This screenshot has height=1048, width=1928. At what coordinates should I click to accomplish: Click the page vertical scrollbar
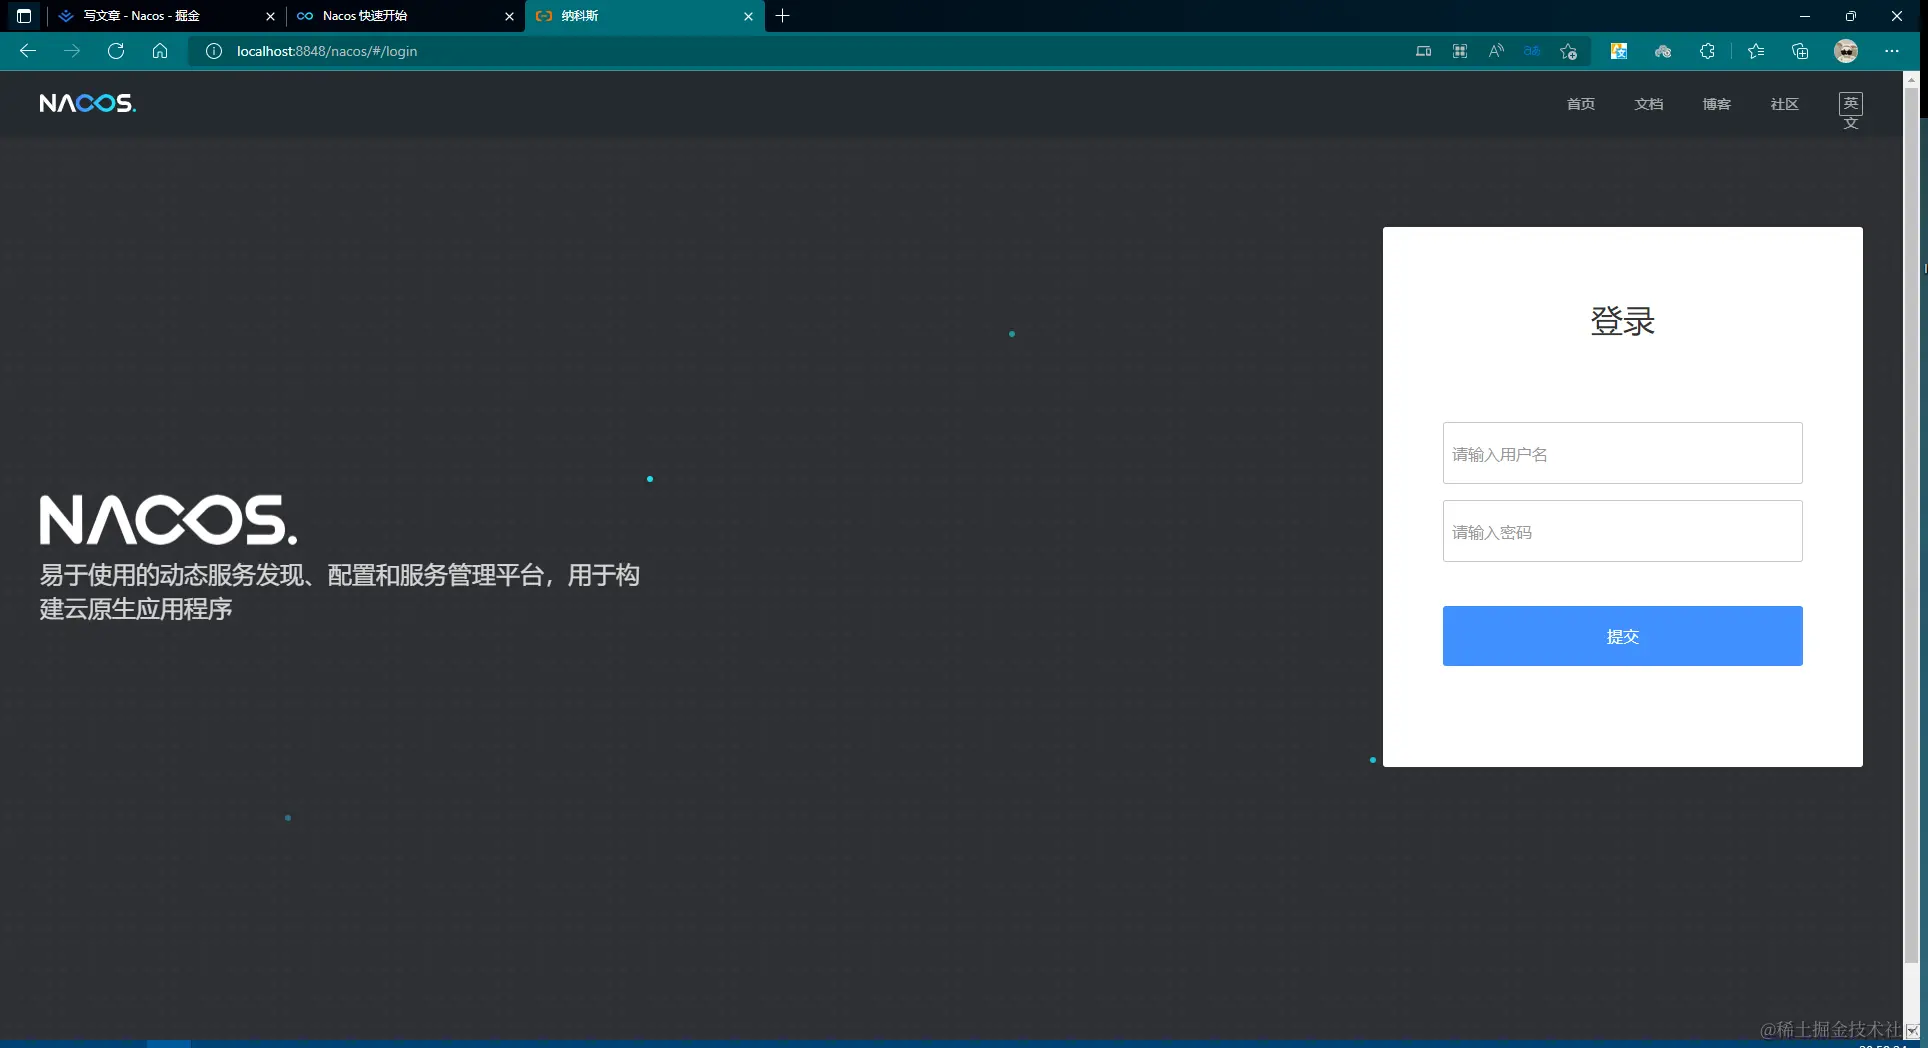pyautogui.click(x=1911, y=526)
